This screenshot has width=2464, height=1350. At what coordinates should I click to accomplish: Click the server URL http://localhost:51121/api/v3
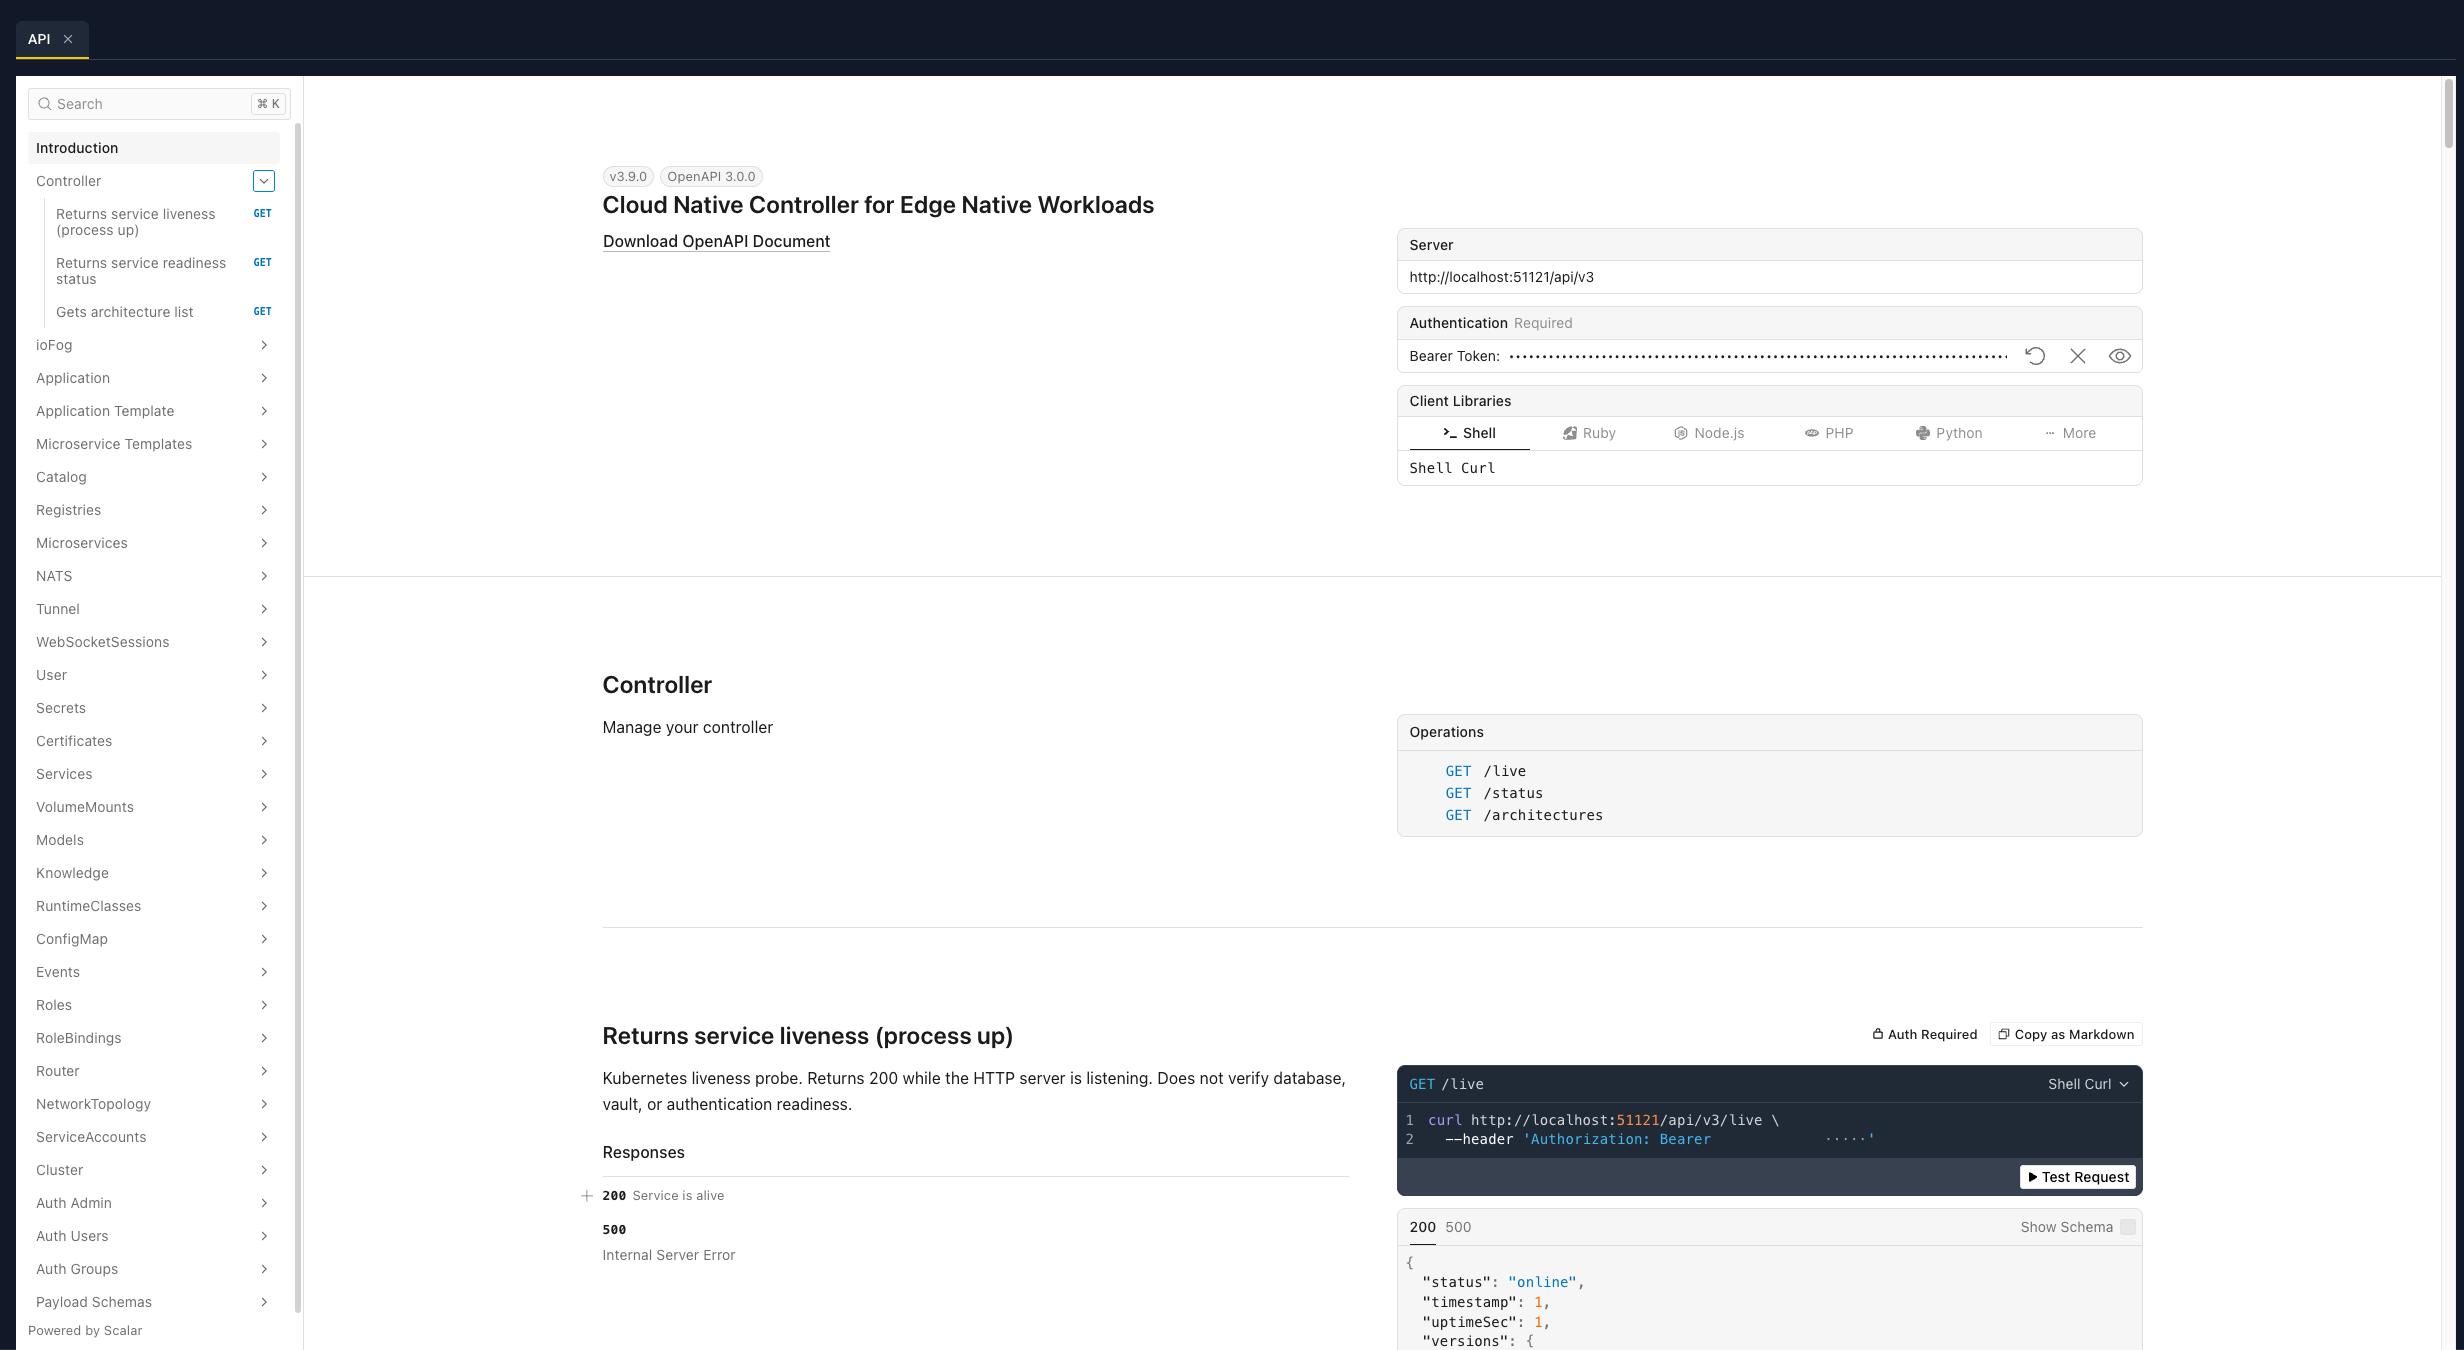pyautogui.click(x=1501, y=277)
